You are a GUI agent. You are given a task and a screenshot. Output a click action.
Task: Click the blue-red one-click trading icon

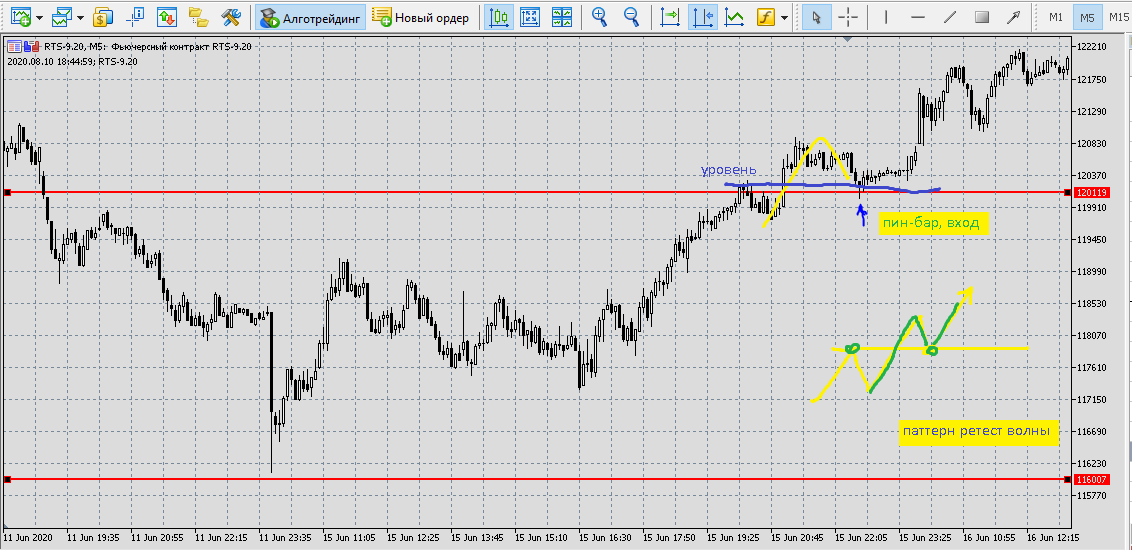[30, 47]
